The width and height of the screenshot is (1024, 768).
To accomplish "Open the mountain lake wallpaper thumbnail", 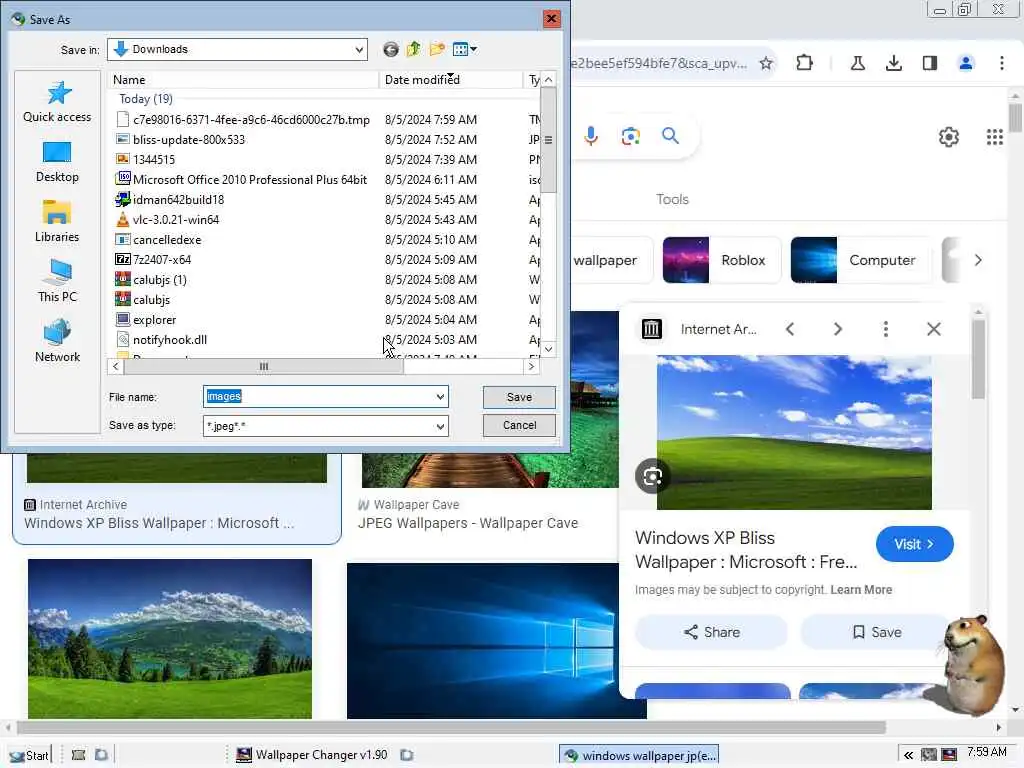I will (x=170, y=639).
